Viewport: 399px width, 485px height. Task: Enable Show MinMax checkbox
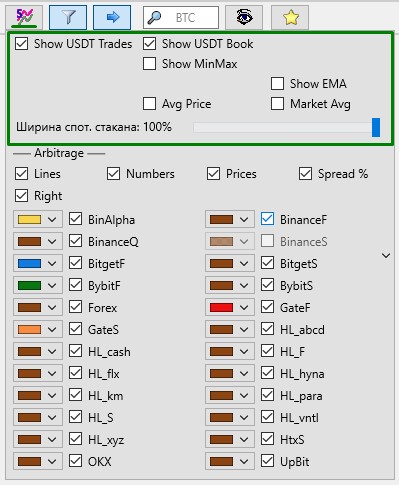tap(149, 64)
